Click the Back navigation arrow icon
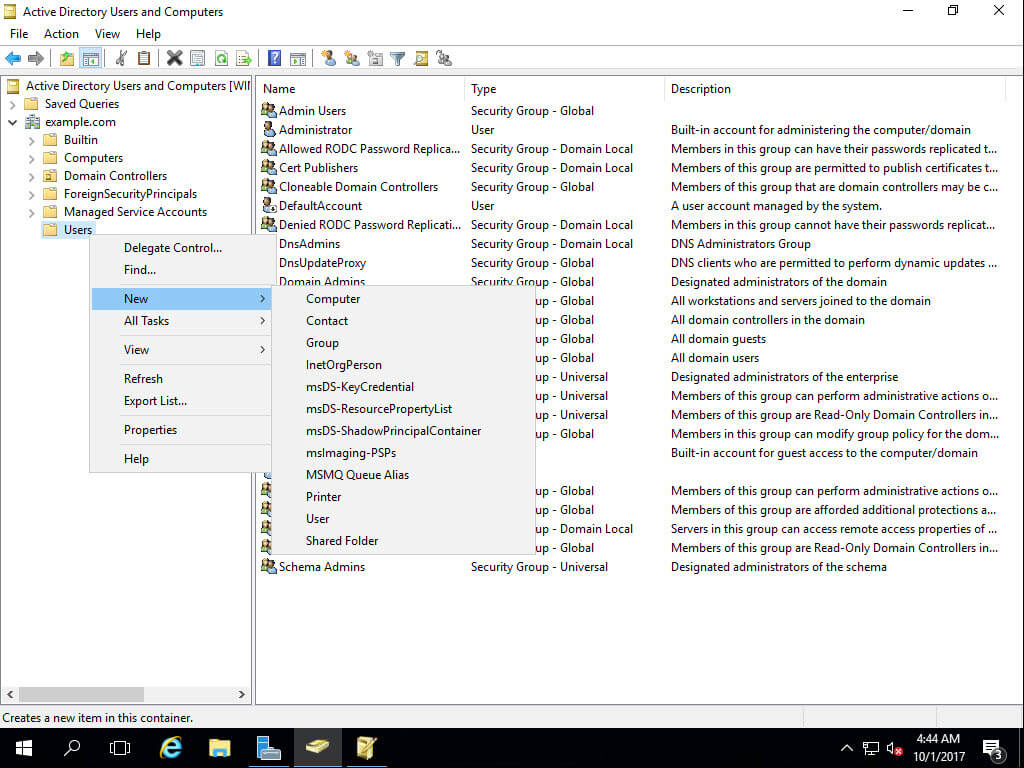This screenshot has width=1024, height=768. [x=13, y=58]
